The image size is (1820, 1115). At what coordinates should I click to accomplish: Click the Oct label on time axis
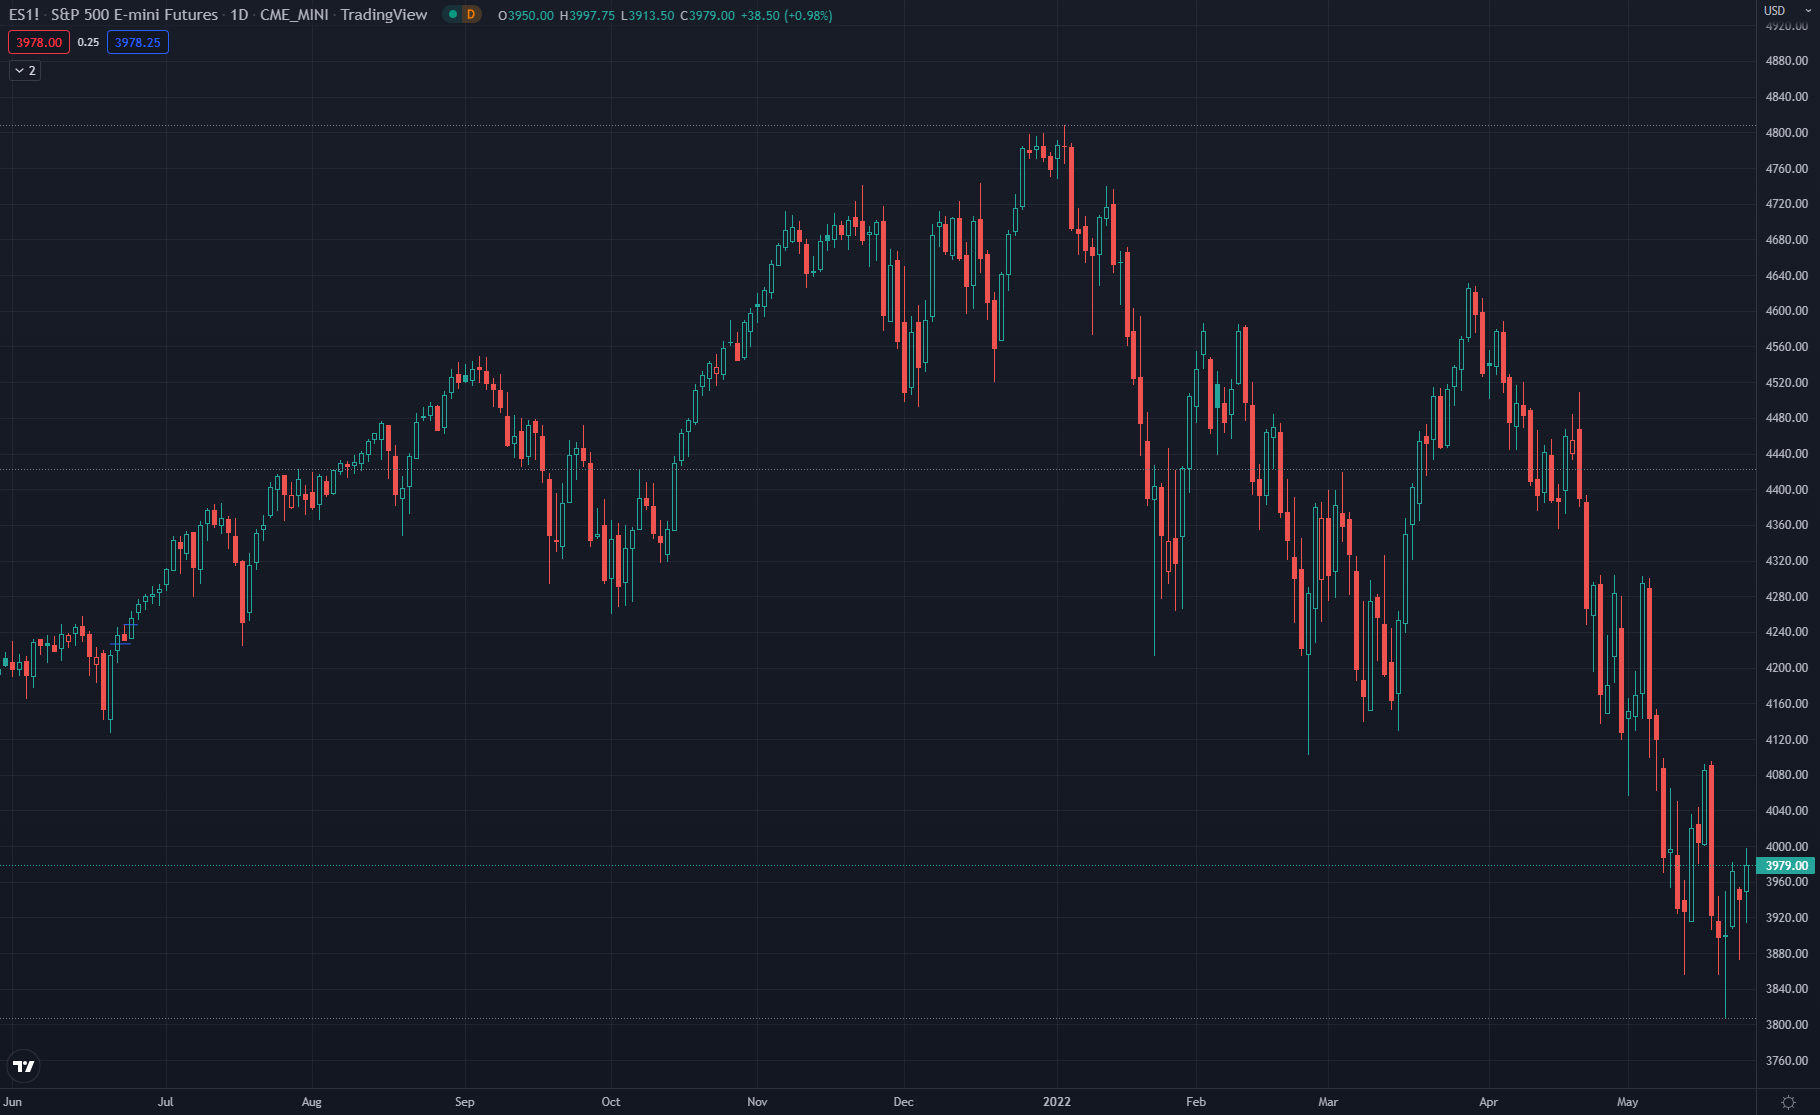611,1102
